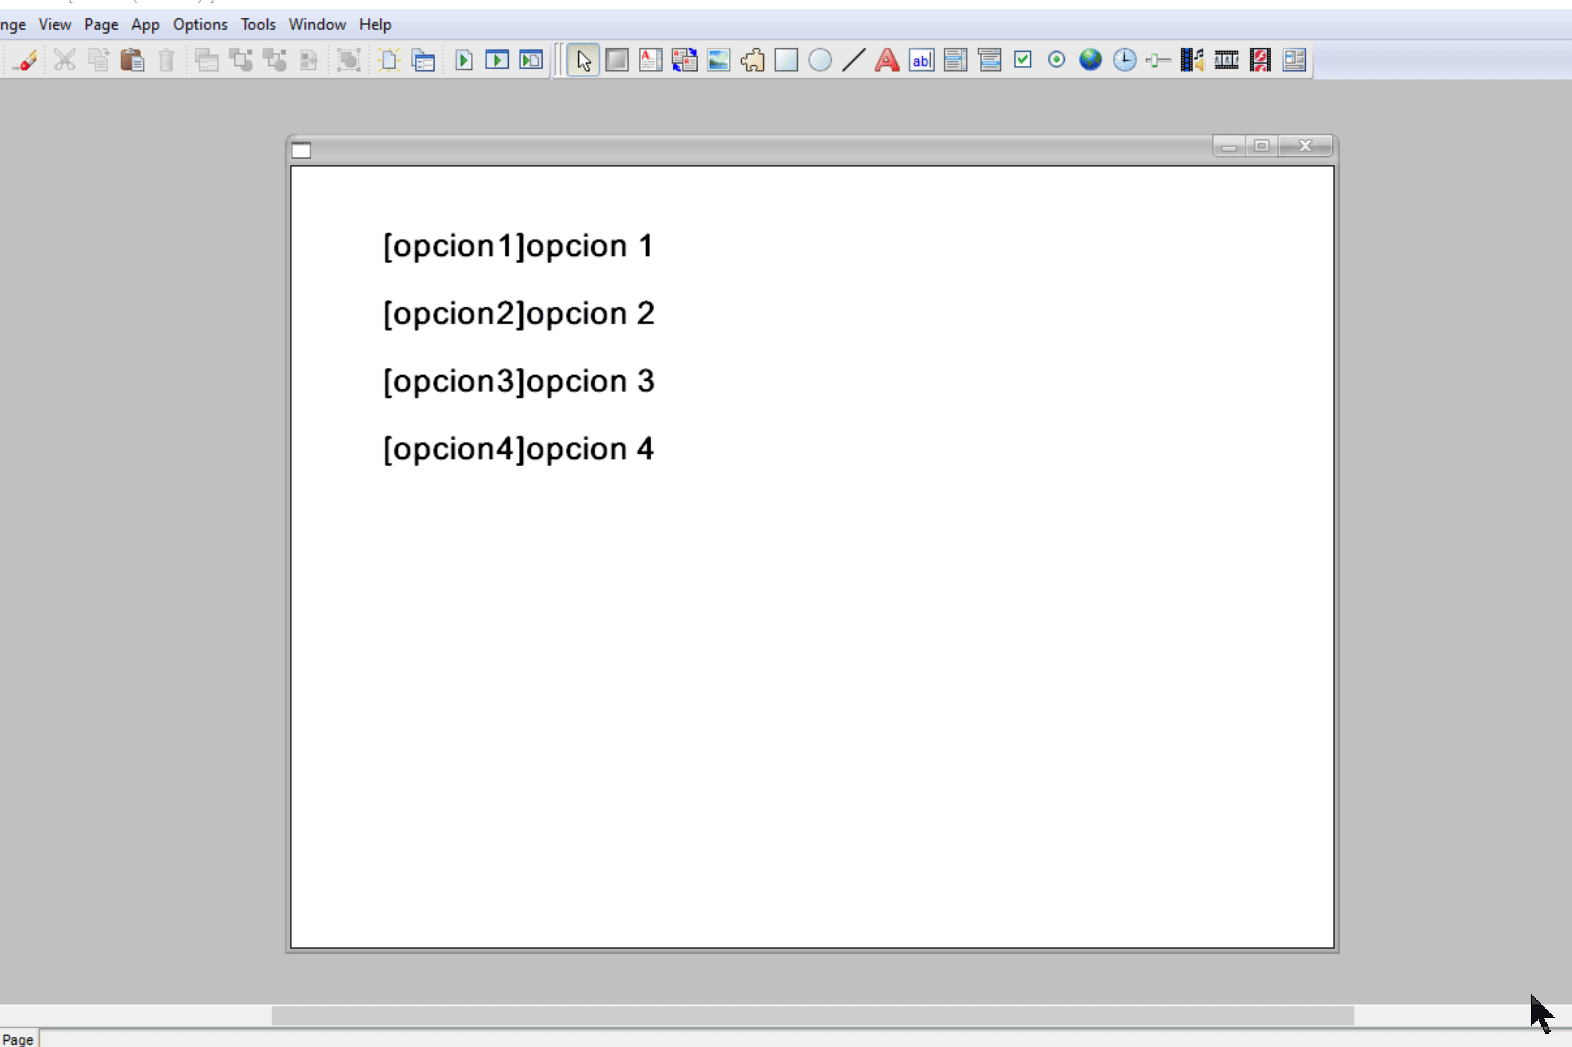Click the dimmed forward-arrow stacked squares icon
Screen dimensions: 1572x1047
point(241,60)
